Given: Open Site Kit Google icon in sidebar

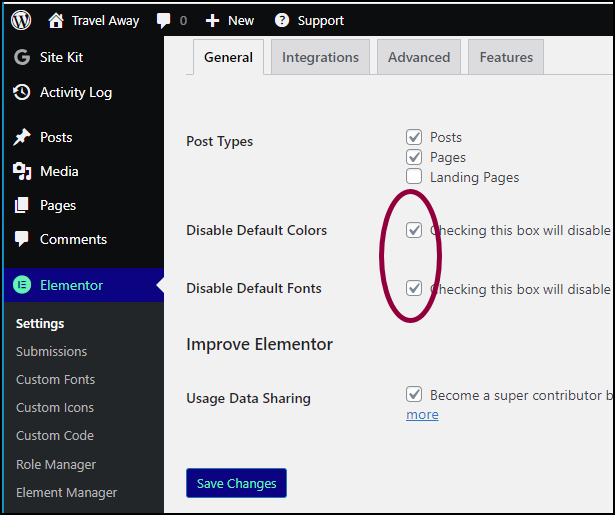Looking at the screenshot, I should click(x=22, y=57).
